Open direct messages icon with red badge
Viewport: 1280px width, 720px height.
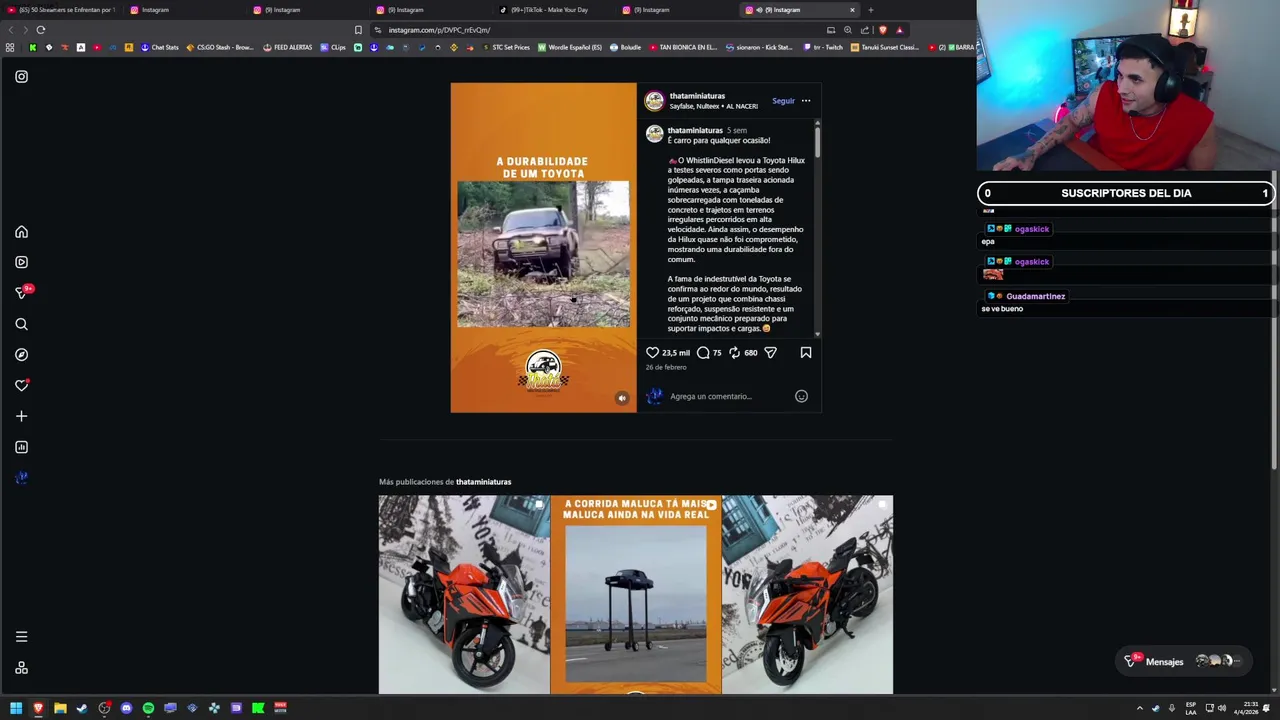23,292
